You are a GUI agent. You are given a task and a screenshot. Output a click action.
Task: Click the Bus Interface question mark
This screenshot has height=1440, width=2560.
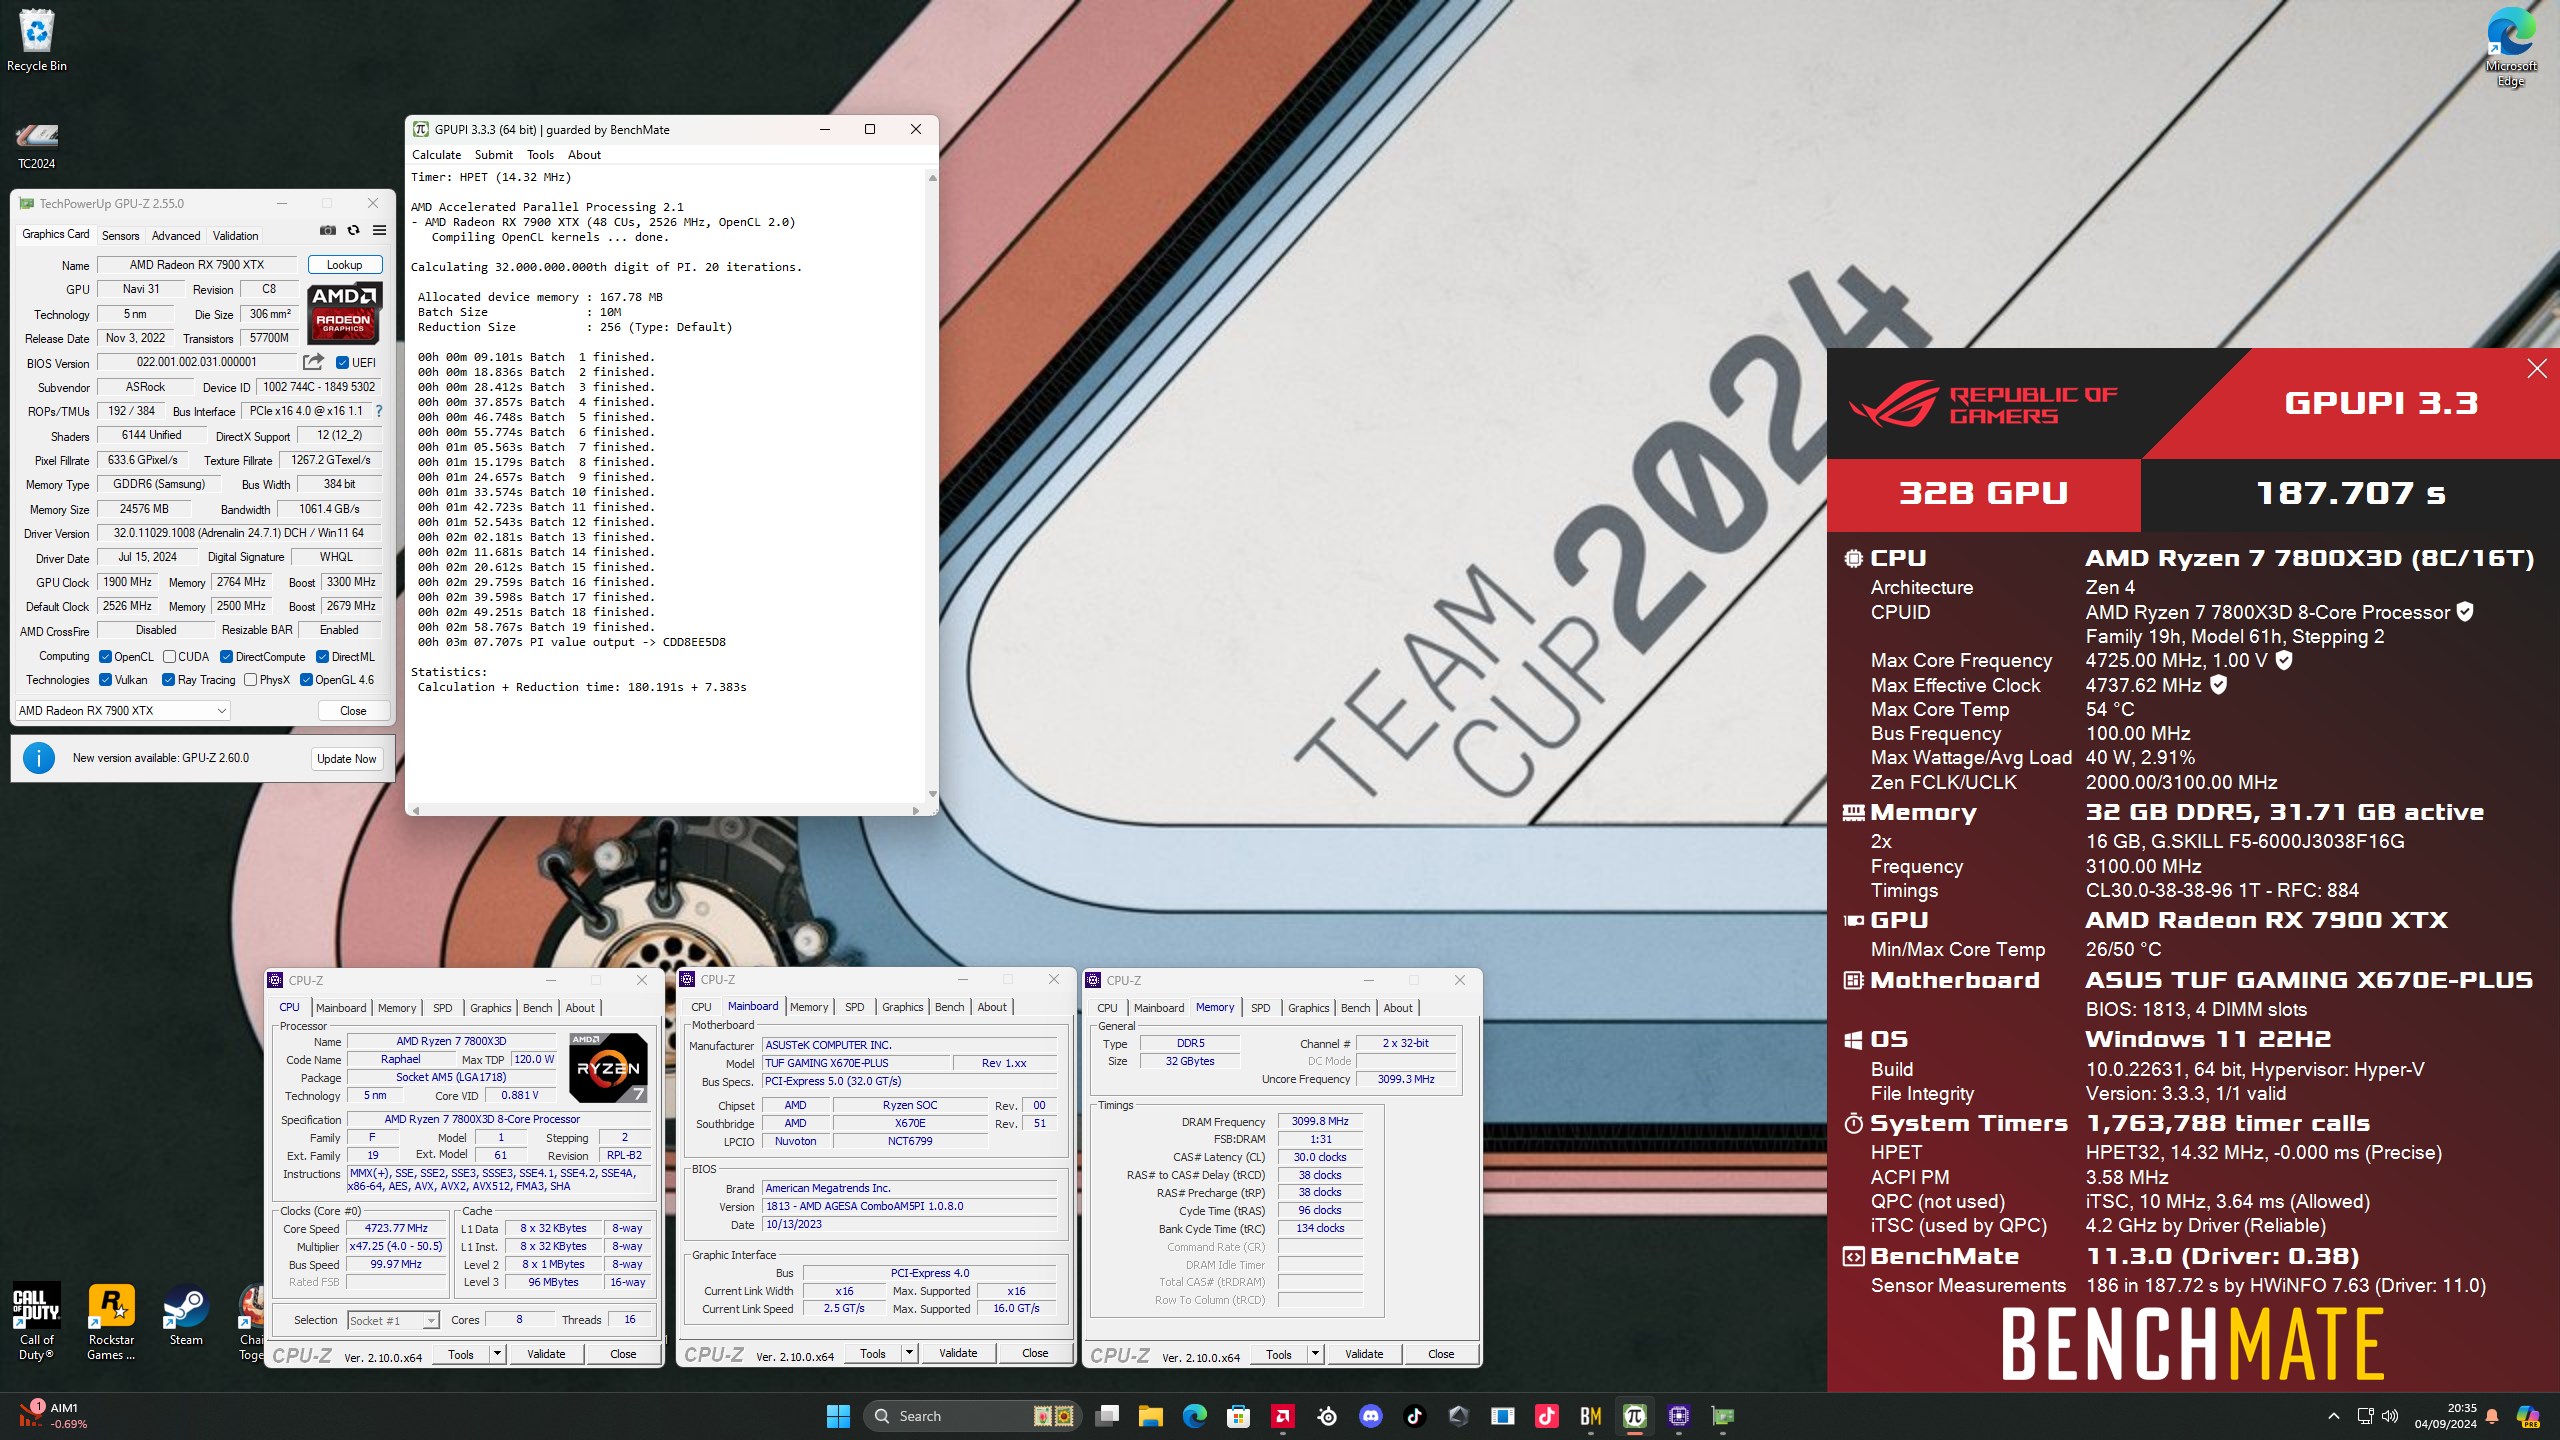379,411
